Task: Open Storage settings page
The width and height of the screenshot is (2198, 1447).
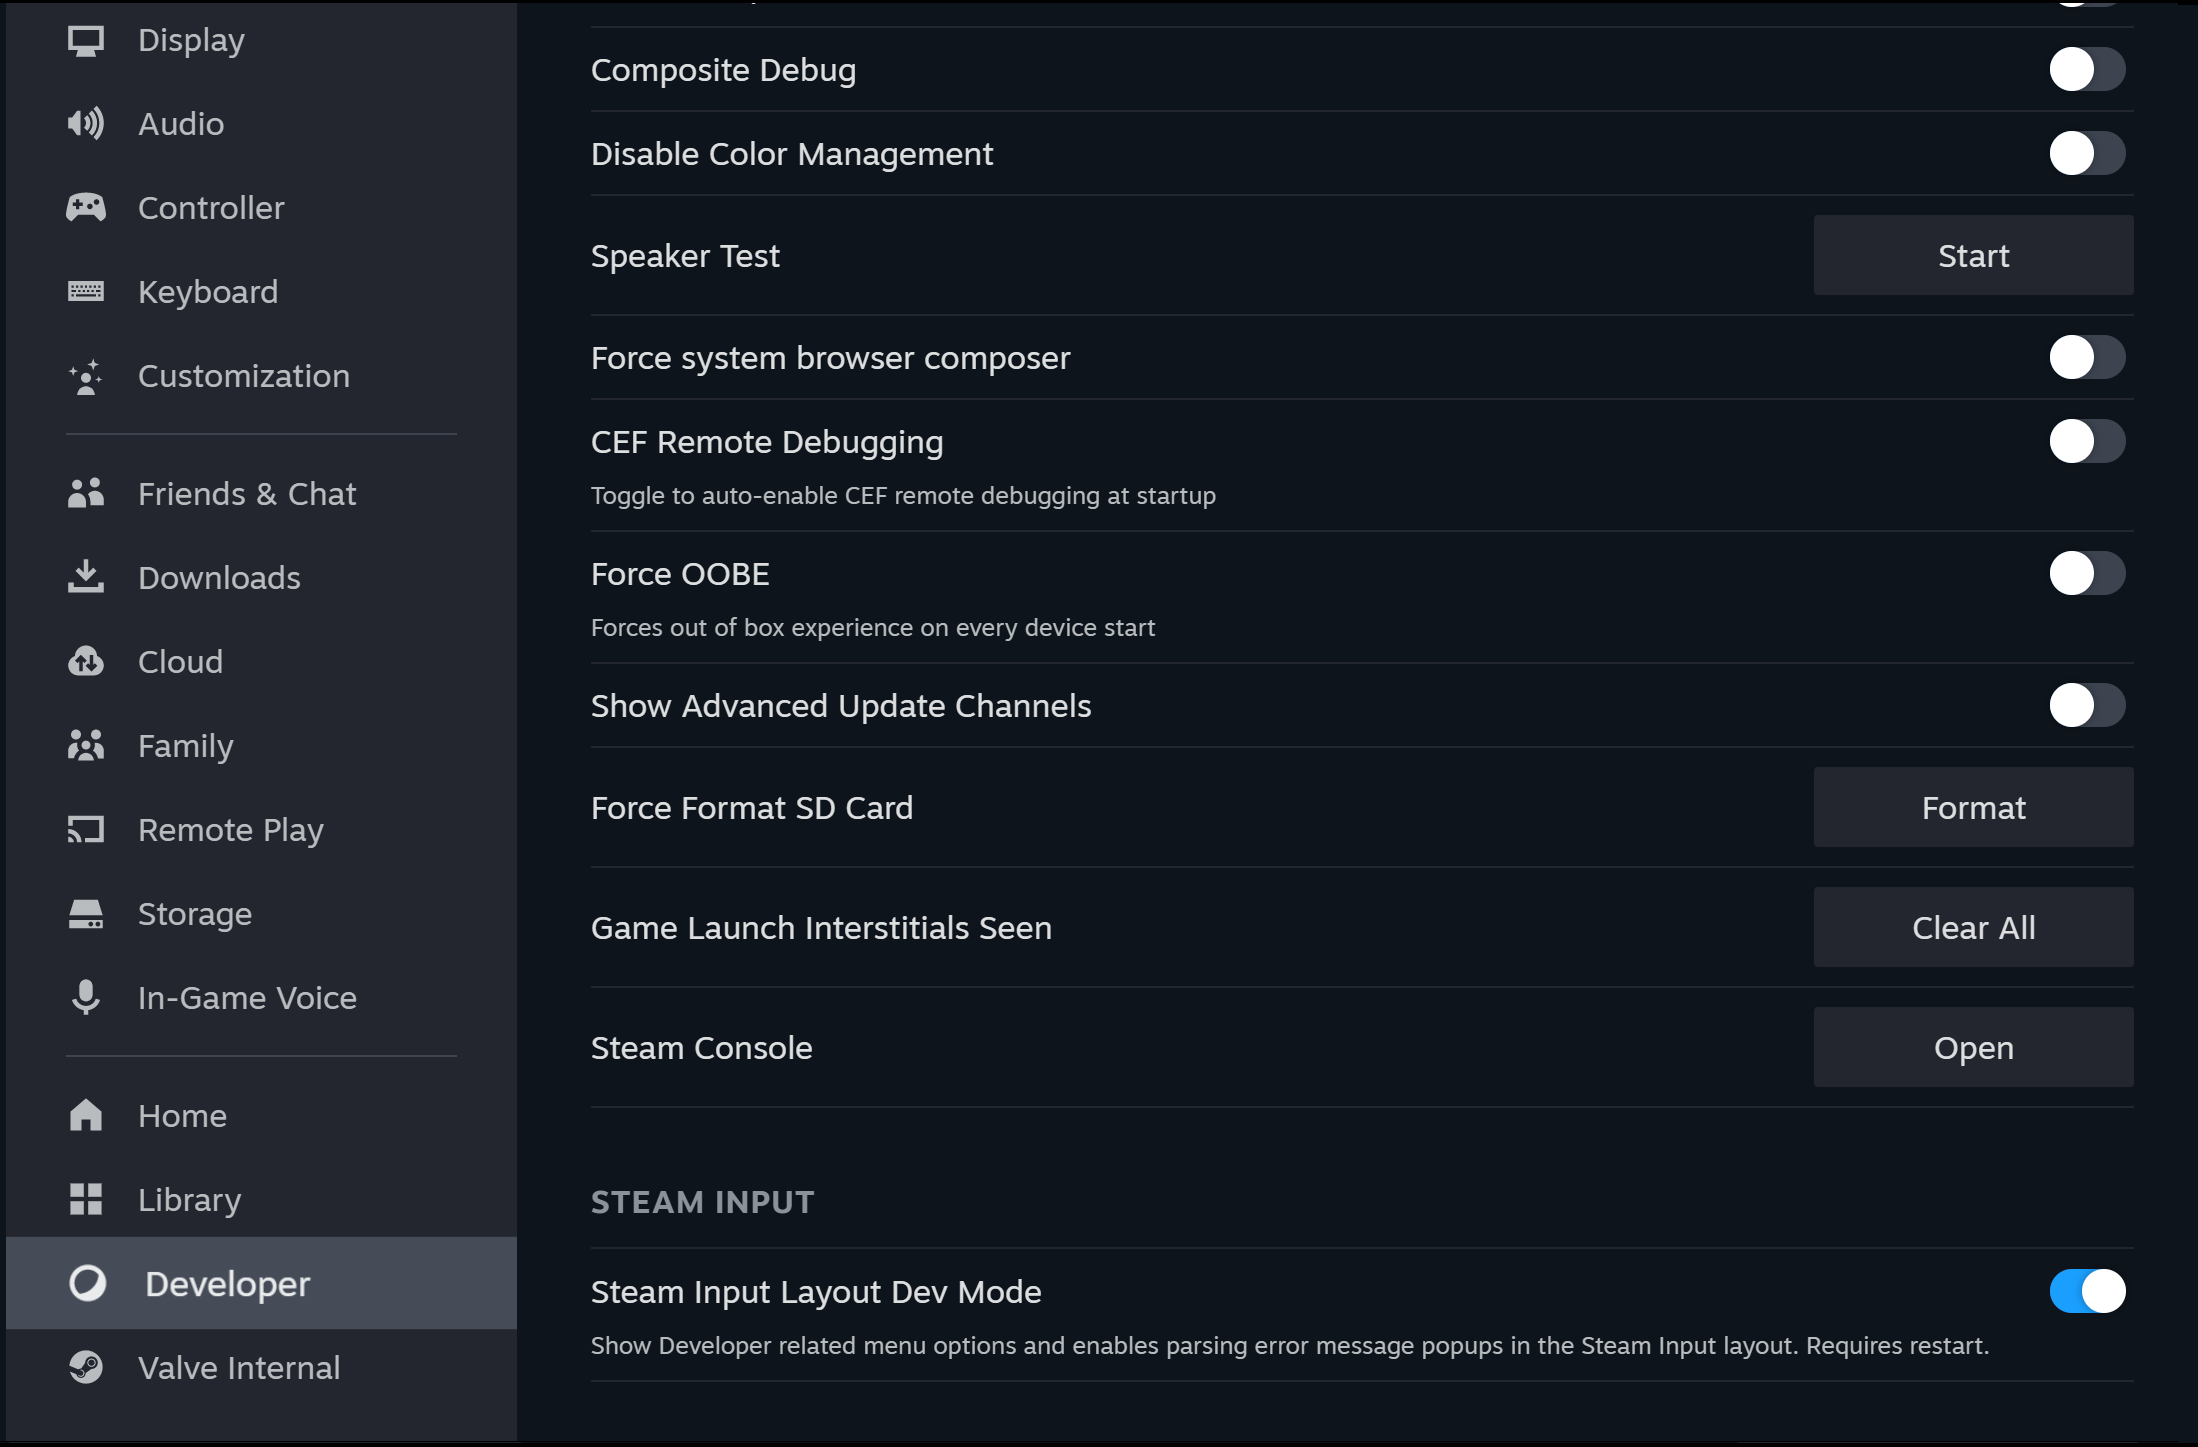Action: tap(261, 914)
